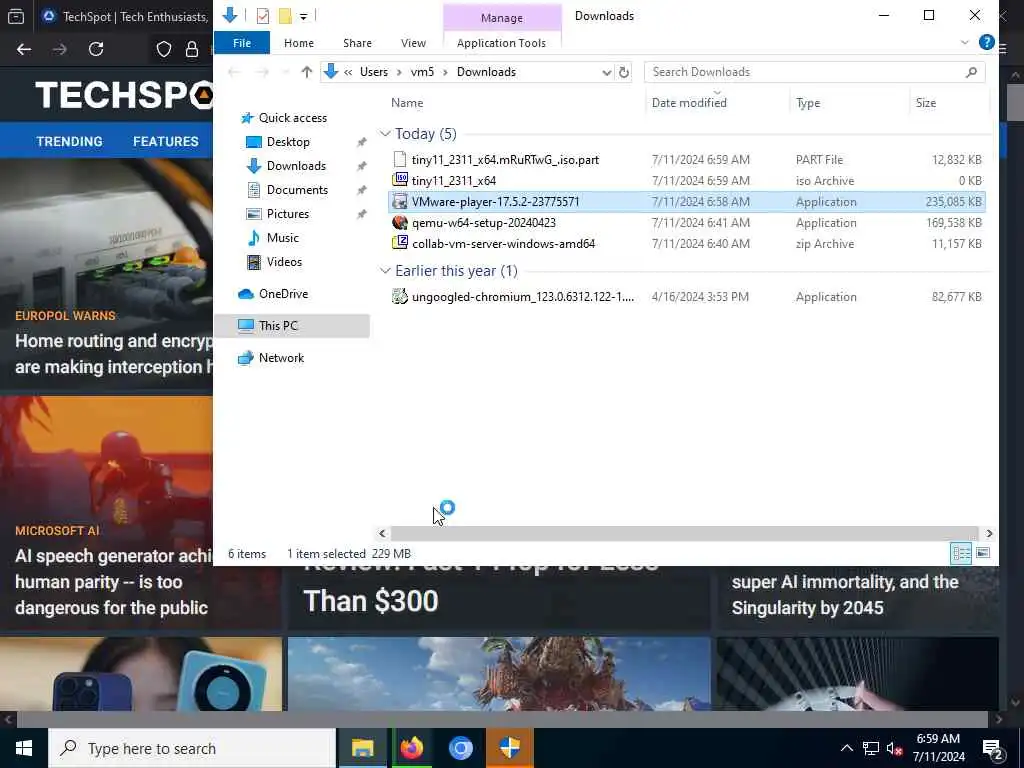Refresh the Downloads folder view

624,72
